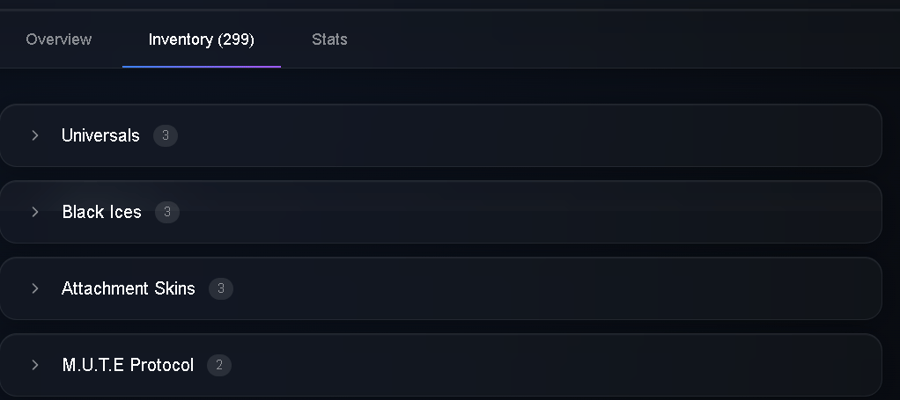Click the 2 badge beside M.U.T.E Protocol

pos(219,365)
